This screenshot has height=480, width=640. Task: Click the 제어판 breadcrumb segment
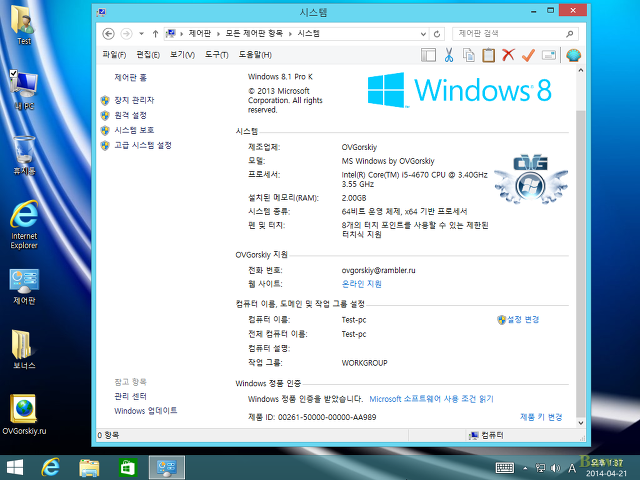click(200, 34)
